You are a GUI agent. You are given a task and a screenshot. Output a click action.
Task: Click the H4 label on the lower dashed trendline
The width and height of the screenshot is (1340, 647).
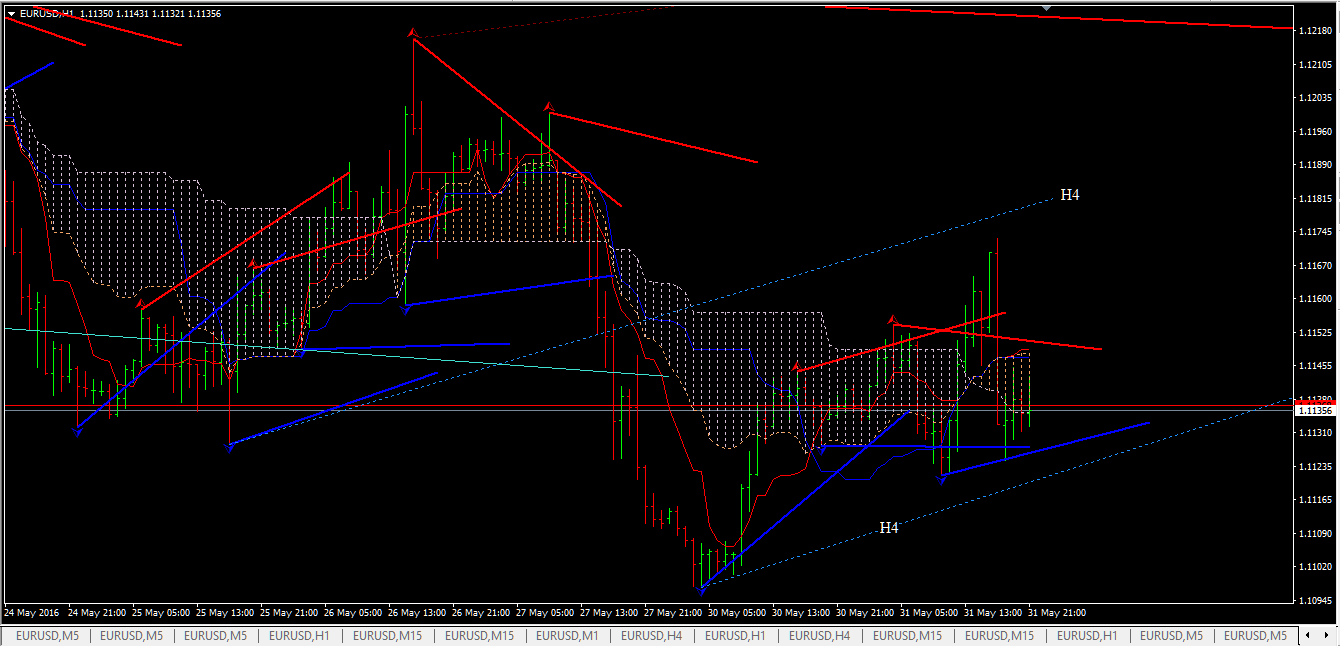[889, 528]
